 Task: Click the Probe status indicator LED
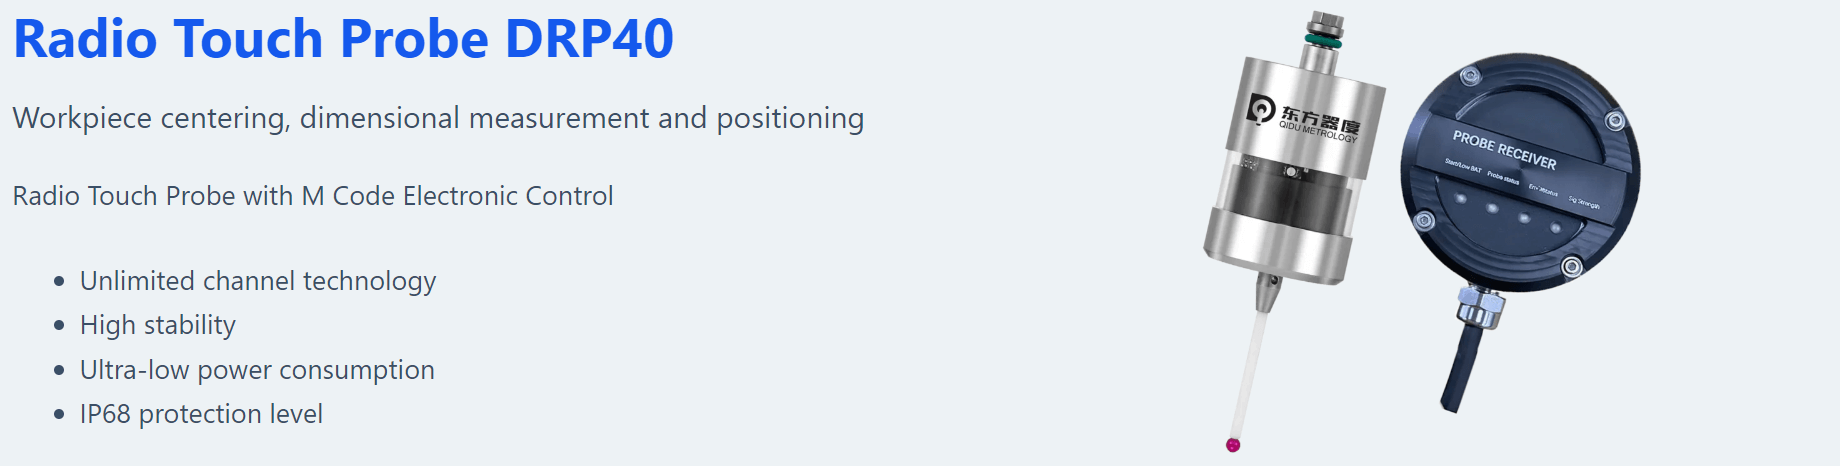[1492, 209]
